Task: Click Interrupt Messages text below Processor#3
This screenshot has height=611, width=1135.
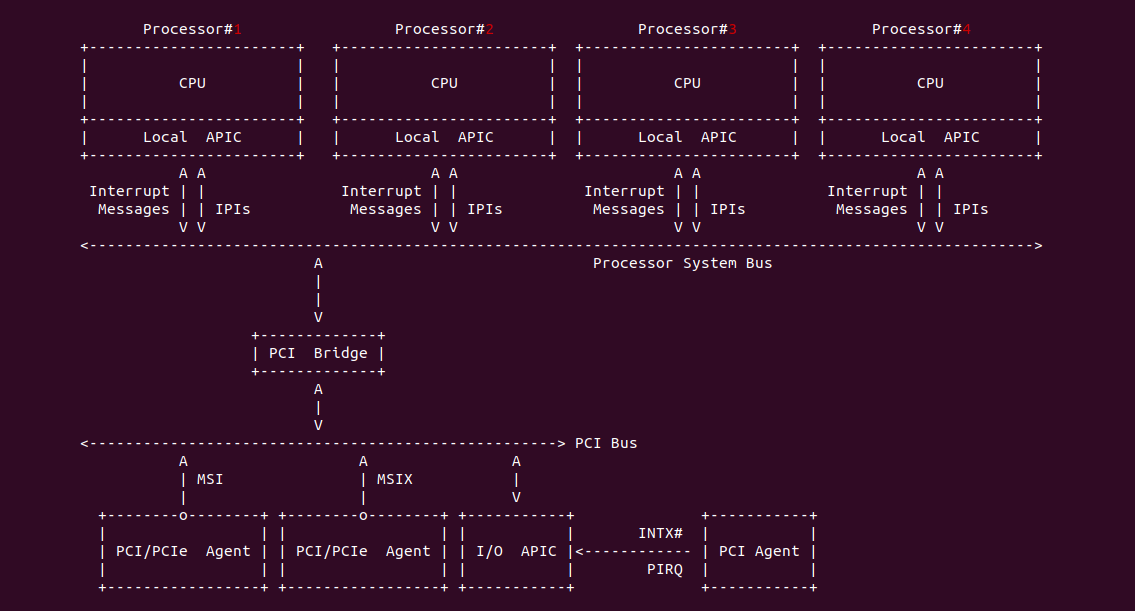Action: 628,200
